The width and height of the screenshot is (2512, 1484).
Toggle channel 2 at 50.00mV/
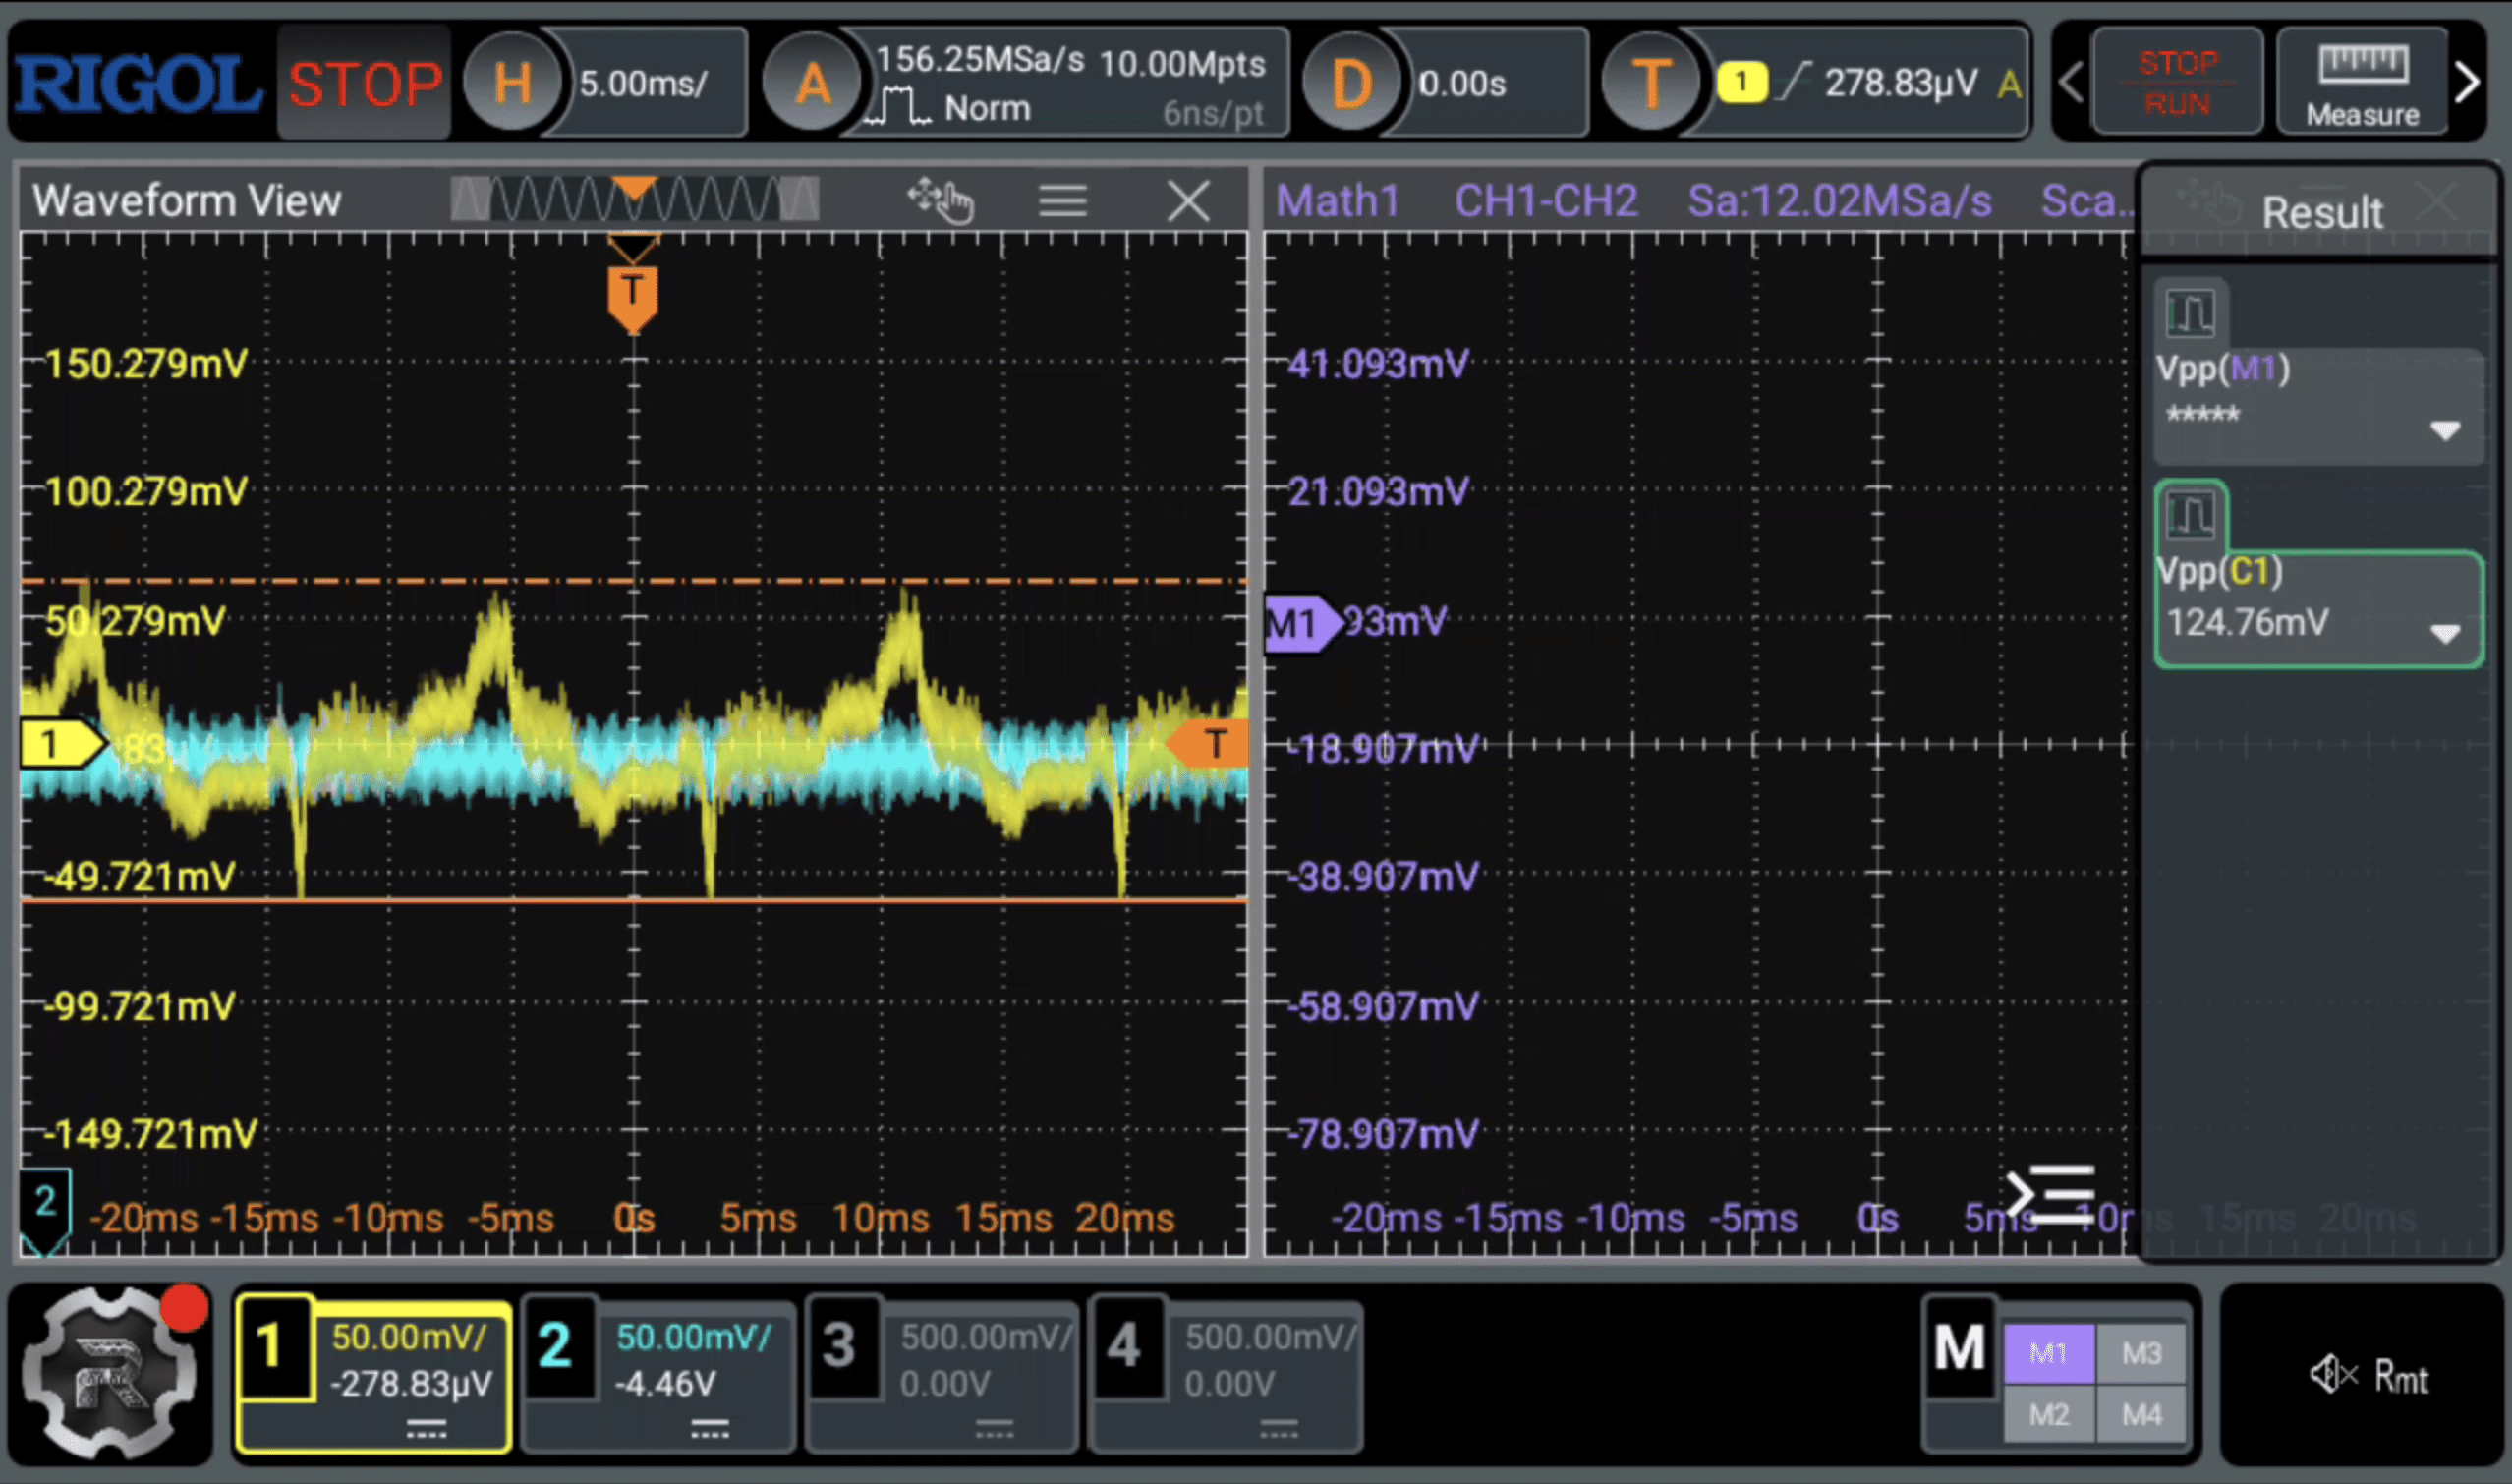(x=658, y=1376)
